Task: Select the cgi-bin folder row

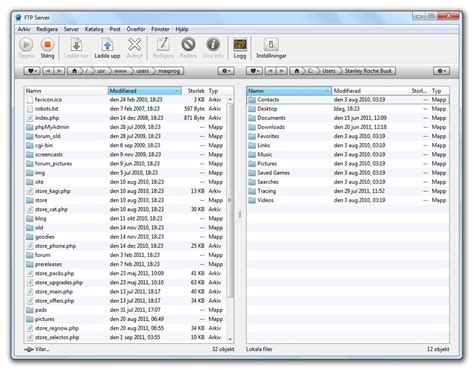Action: (125, 145)
